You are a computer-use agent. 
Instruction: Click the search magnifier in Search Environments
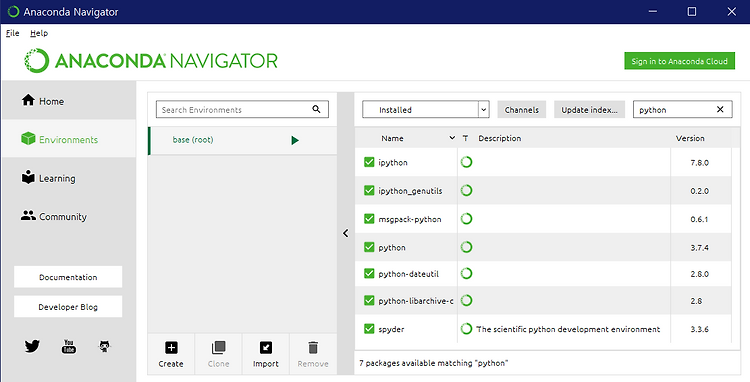coord(316,109)
